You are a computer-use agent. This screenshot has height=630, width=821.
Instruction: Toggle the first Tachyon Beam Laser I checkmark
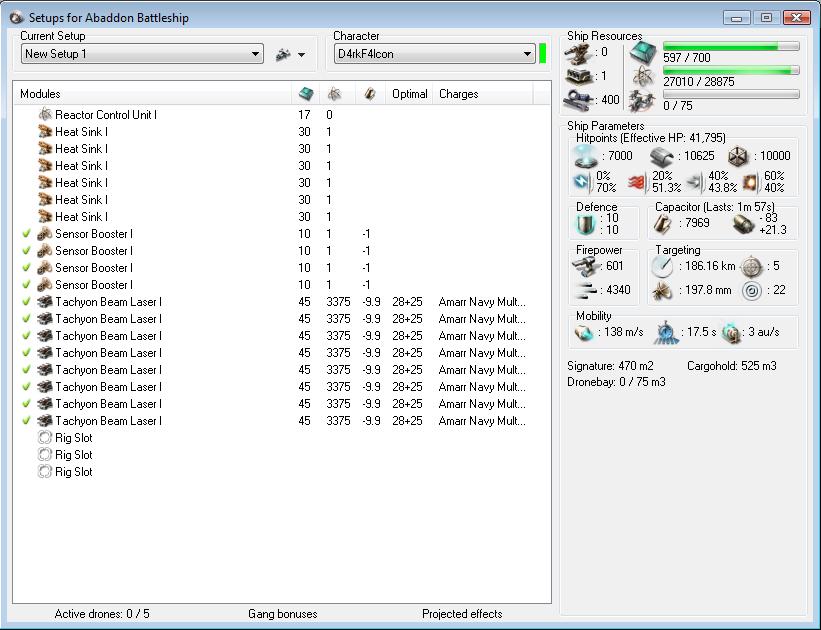(26, 302)
